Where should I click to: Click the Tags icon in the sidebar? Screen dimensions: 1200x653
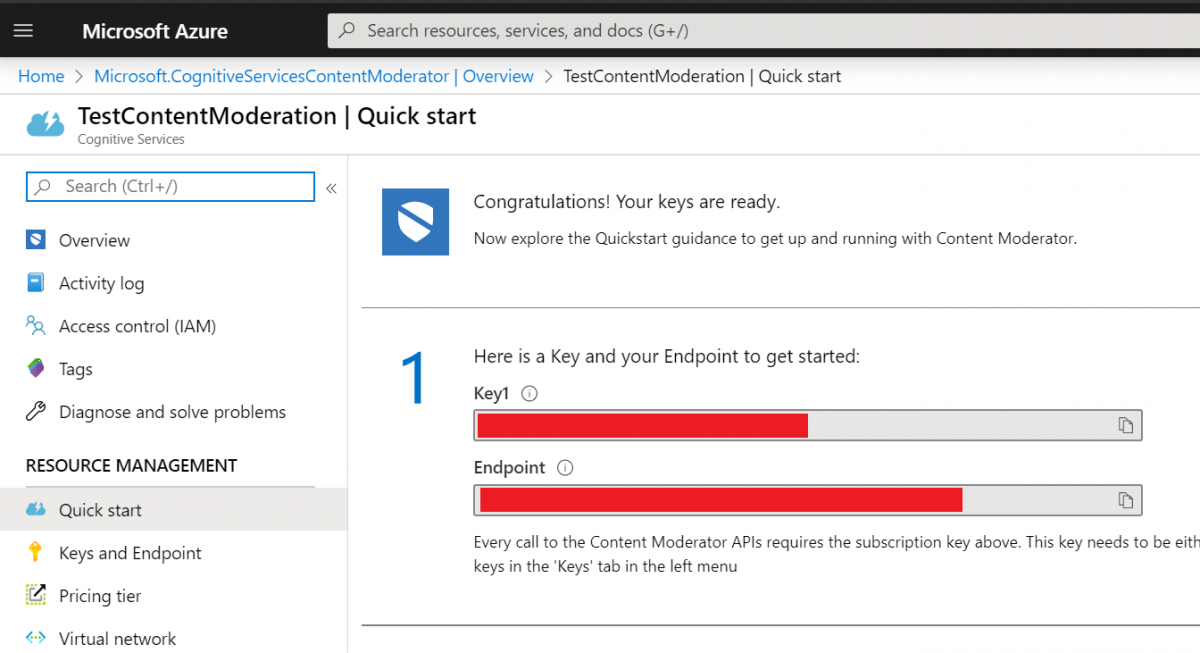tap(36, 369)
